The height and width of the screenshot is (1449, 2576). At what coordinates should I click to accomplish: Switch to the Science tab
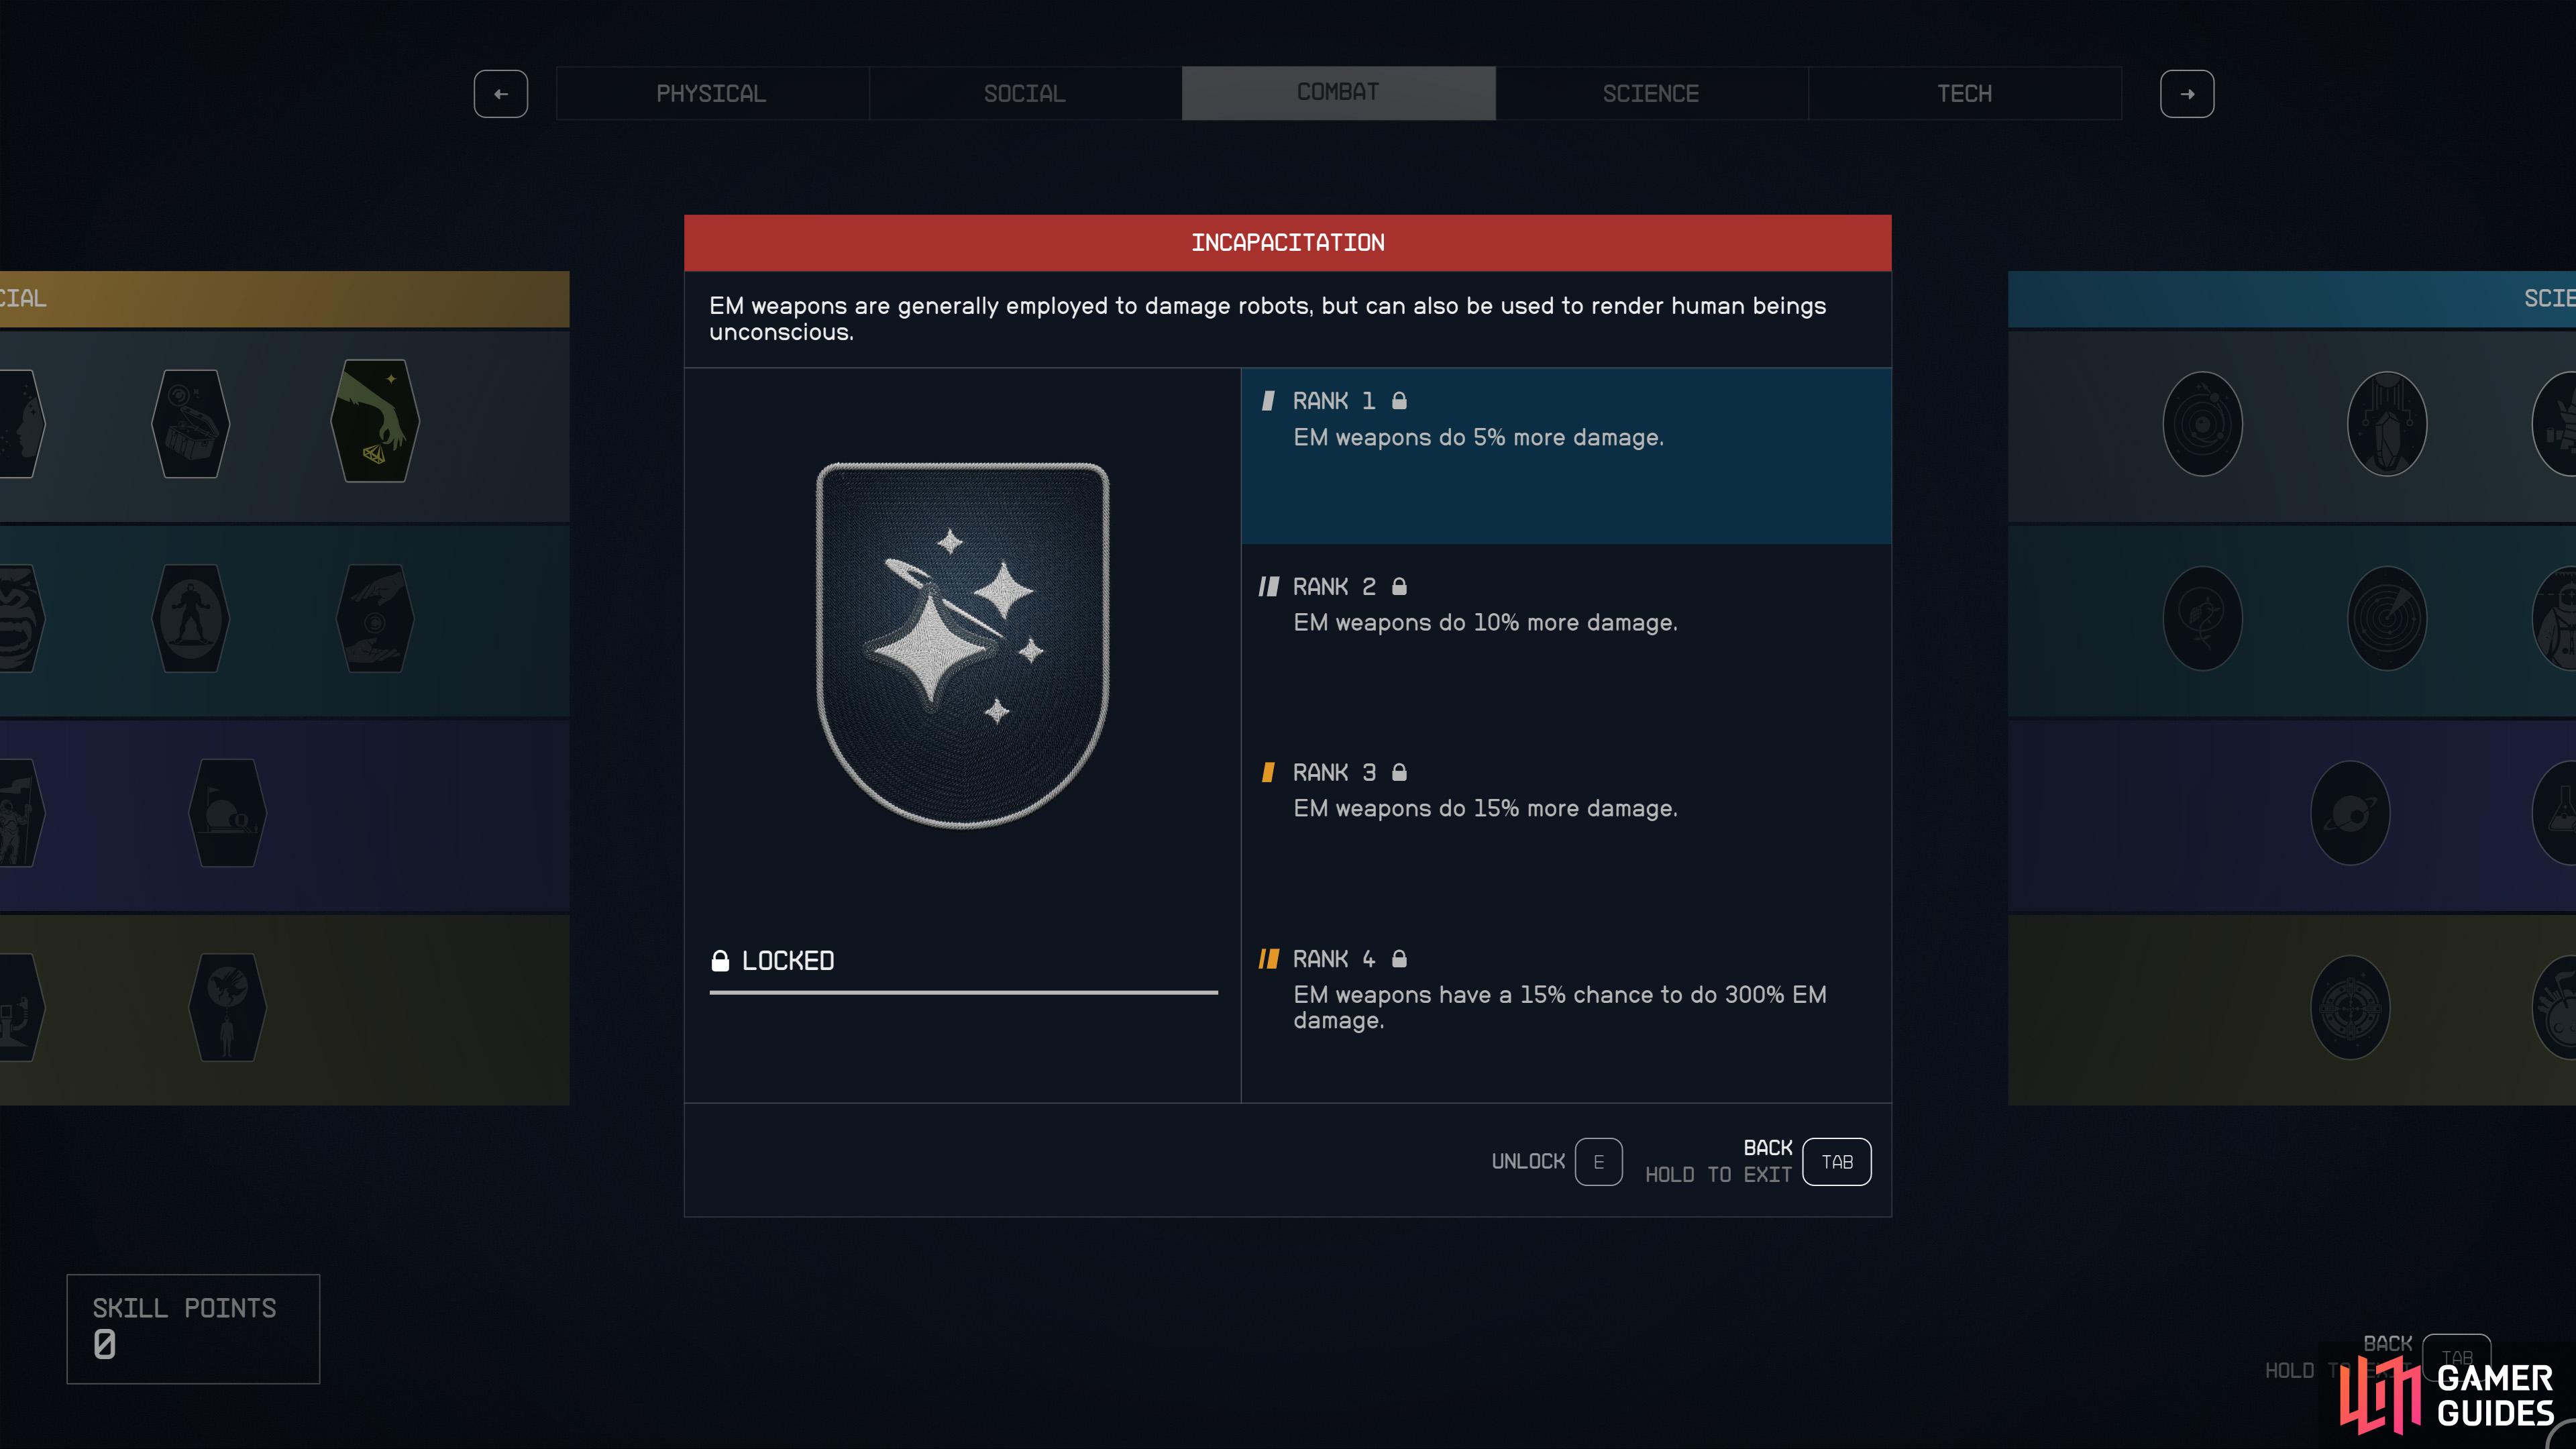(1651, 94)
